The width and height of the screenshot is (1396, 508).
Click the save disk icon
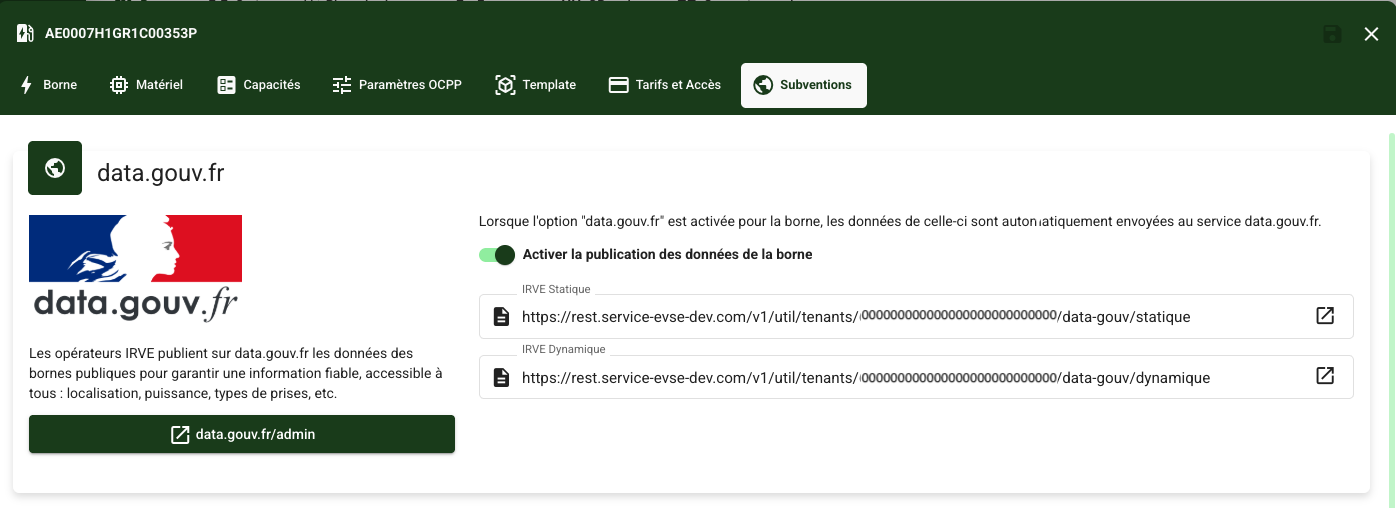click(1332, 34)
